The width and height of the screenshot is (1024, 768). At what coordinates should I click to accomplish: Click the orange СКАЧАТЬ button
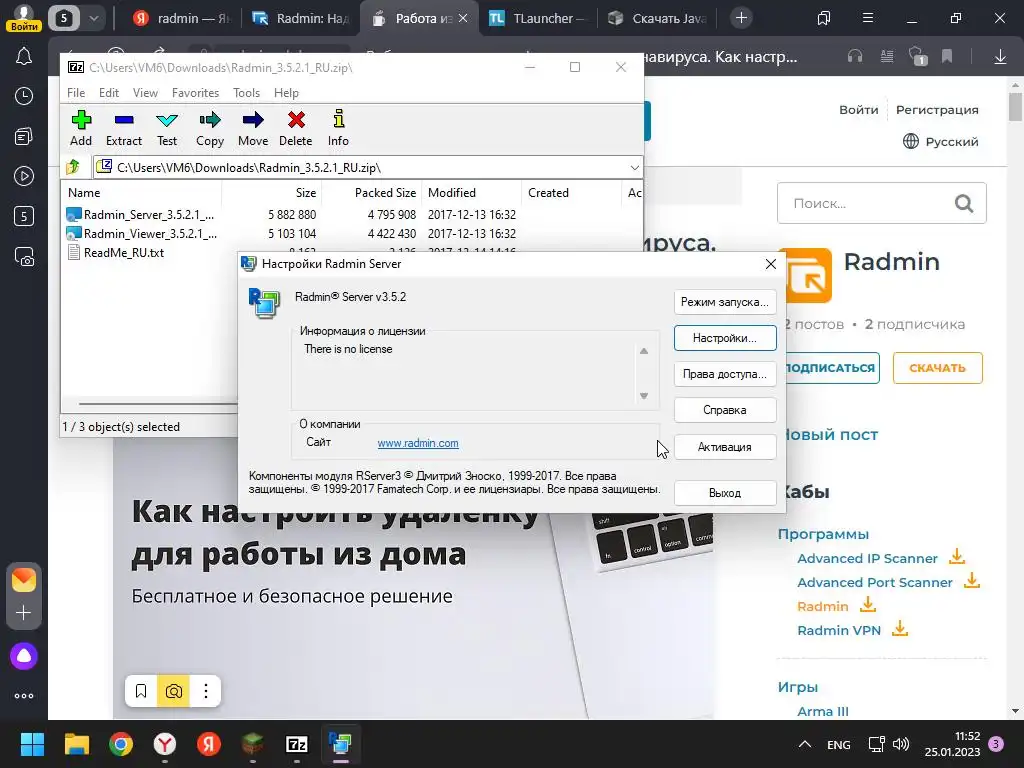point(937,368)
